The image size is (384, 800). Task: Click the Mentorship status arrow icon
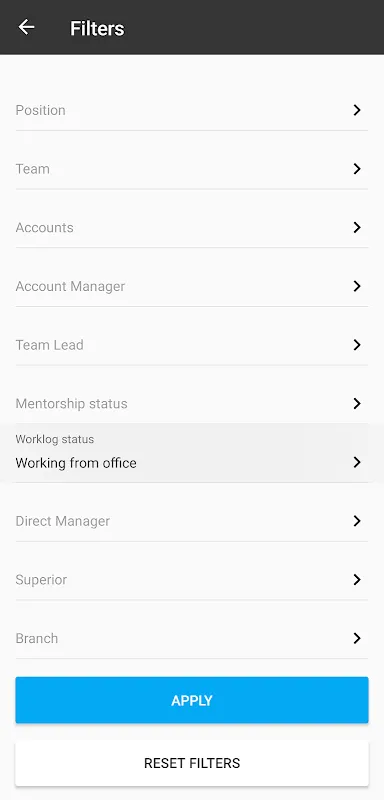click(x=357, y=404)
